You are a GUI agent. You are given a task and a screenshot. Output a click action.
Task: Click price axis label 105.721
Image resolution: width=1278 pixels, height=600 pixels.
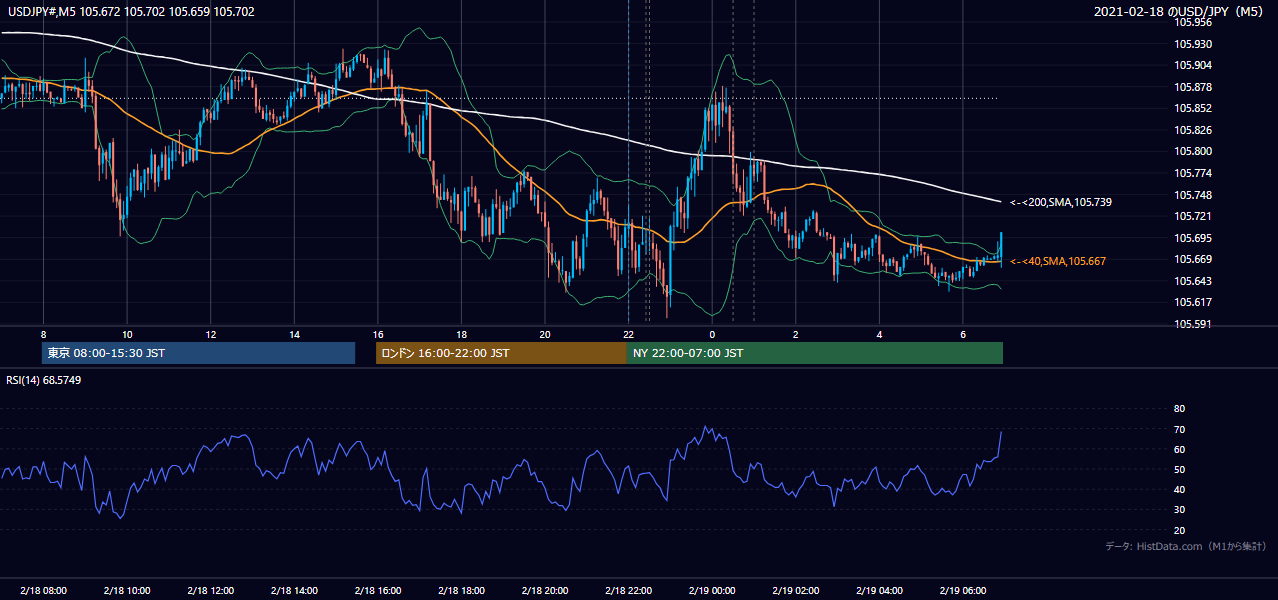point(1193,216)
